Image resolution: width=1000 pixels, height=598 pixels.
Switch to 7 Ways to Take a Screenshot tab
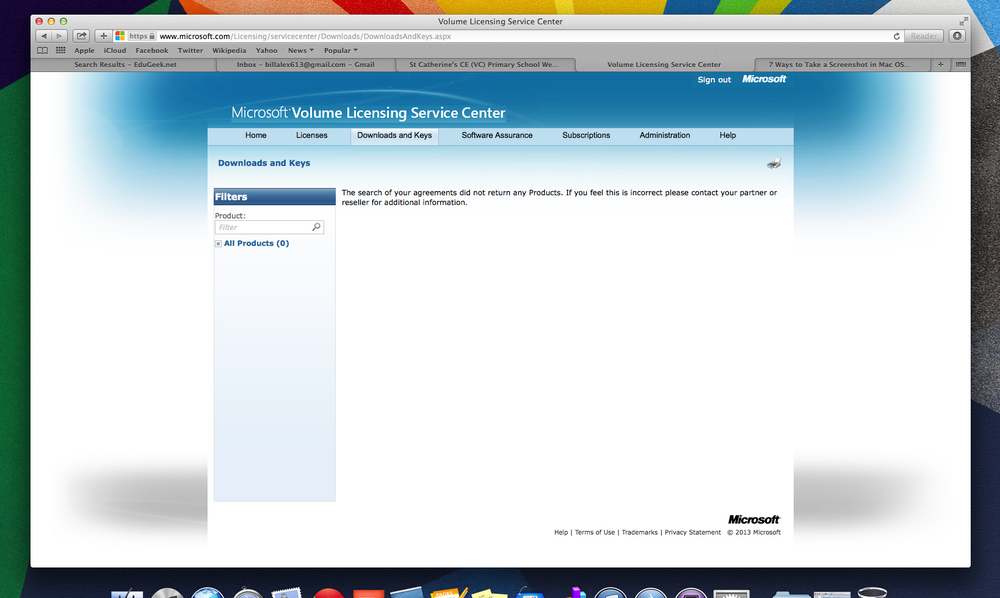coord(839,64)
